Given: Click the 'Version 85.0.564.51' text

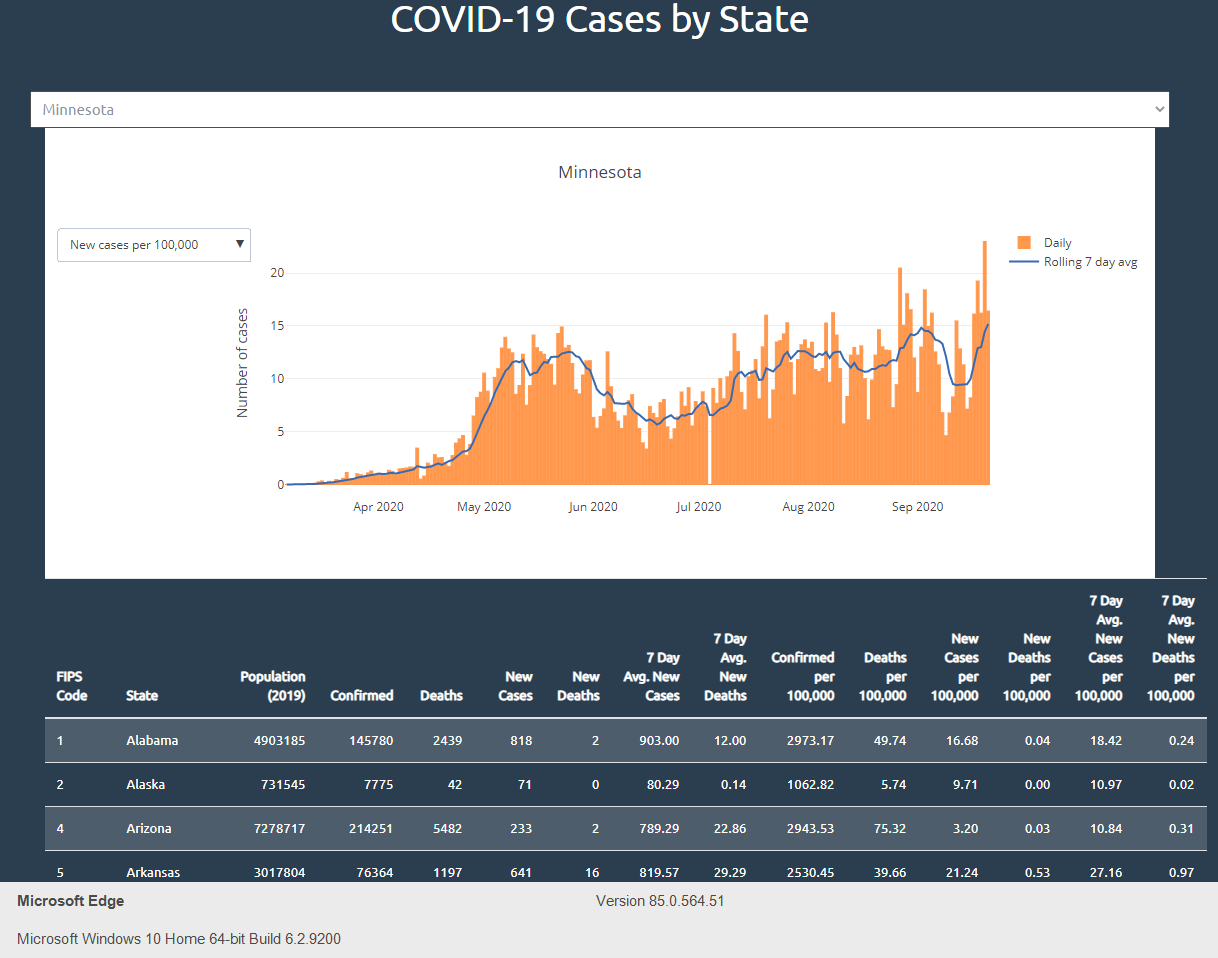Looking at the screenshot, I should tap(660, 901).
